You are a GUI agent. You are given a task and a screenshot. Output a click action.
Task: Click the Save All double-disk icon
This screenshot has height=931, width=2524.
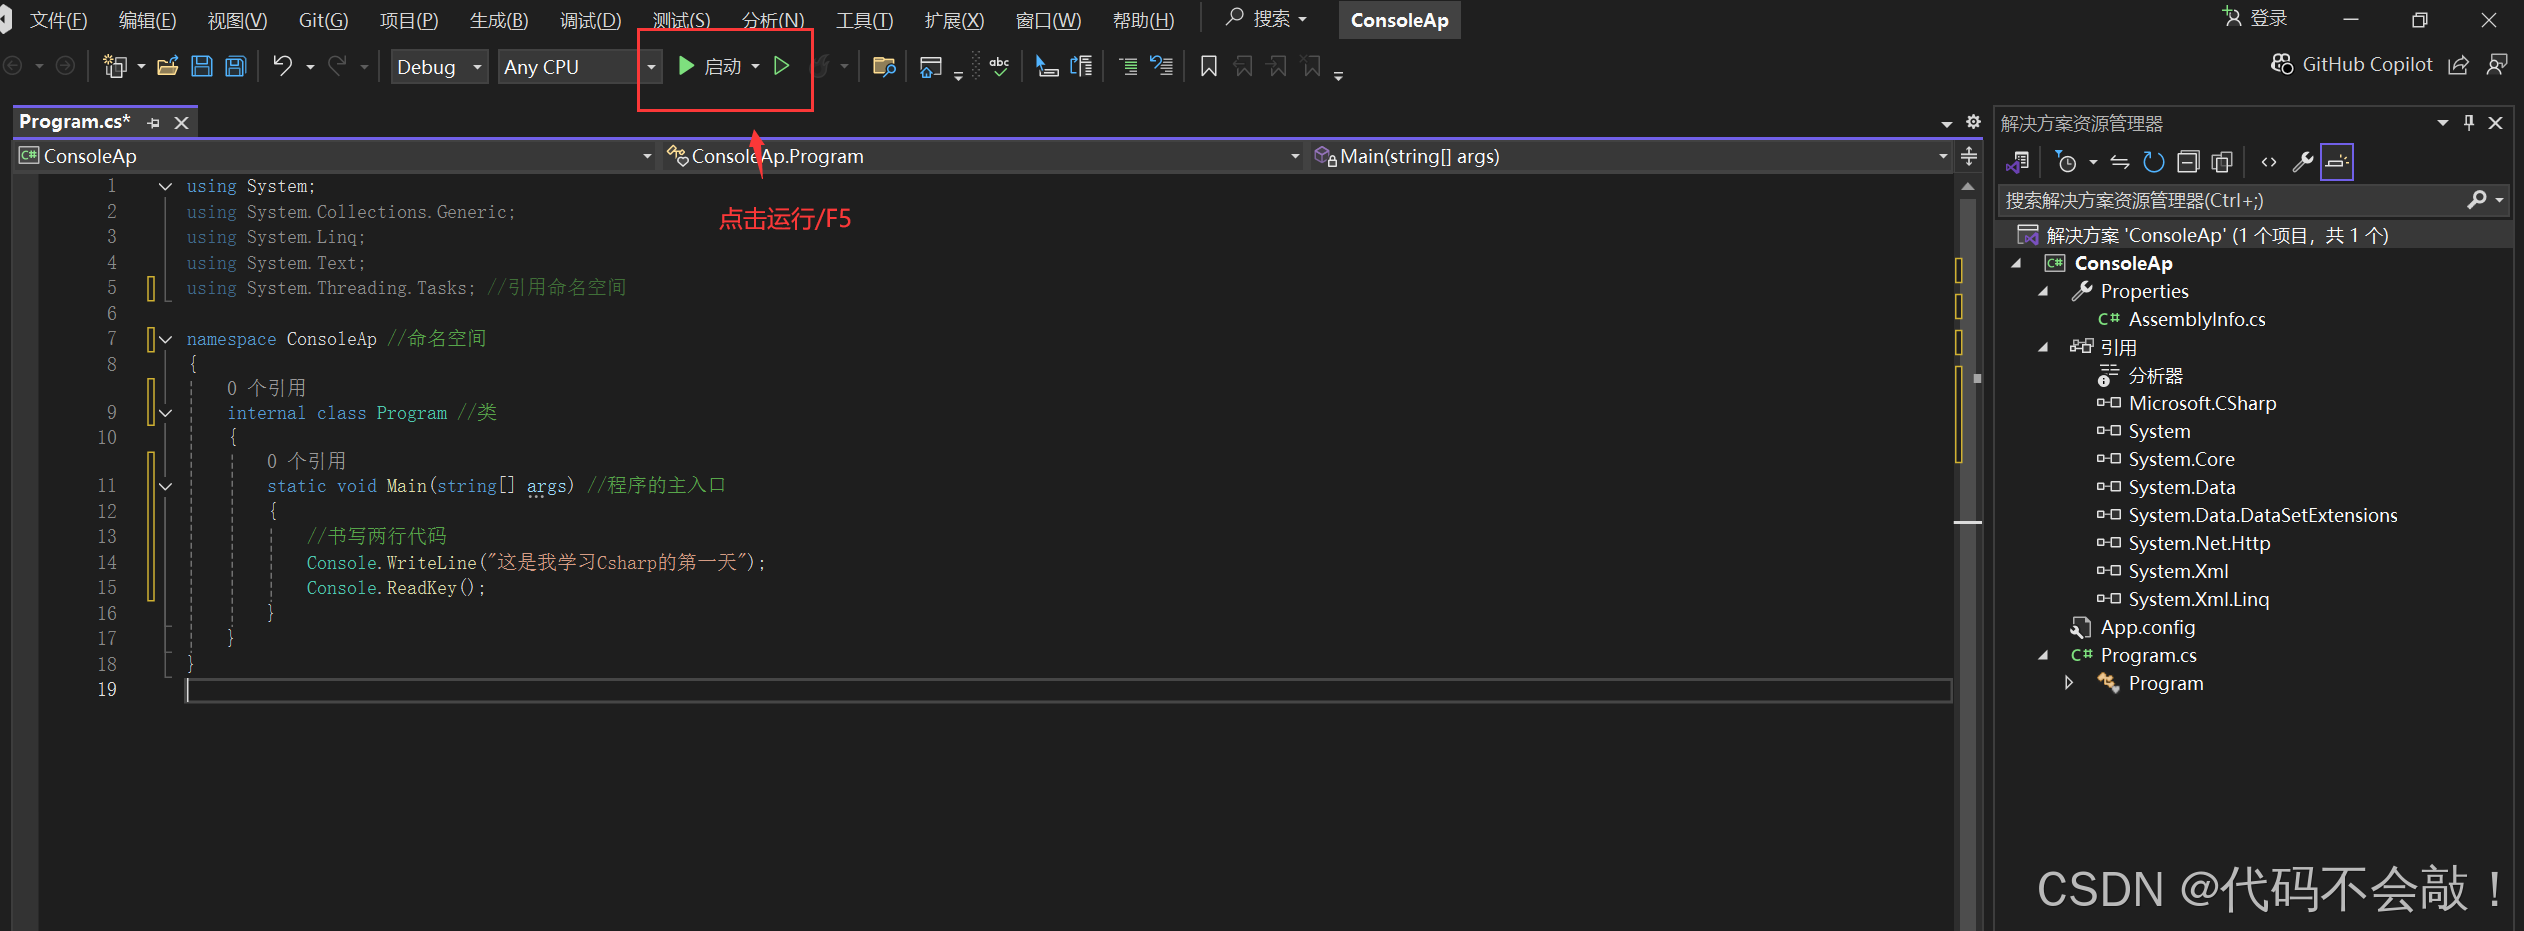[236, 67]
